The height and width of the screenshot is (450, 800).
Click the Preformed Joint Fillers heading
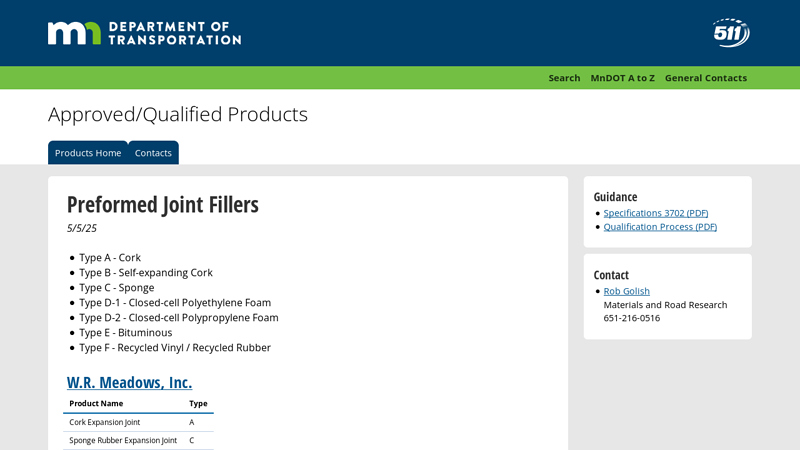pos(162,204)
